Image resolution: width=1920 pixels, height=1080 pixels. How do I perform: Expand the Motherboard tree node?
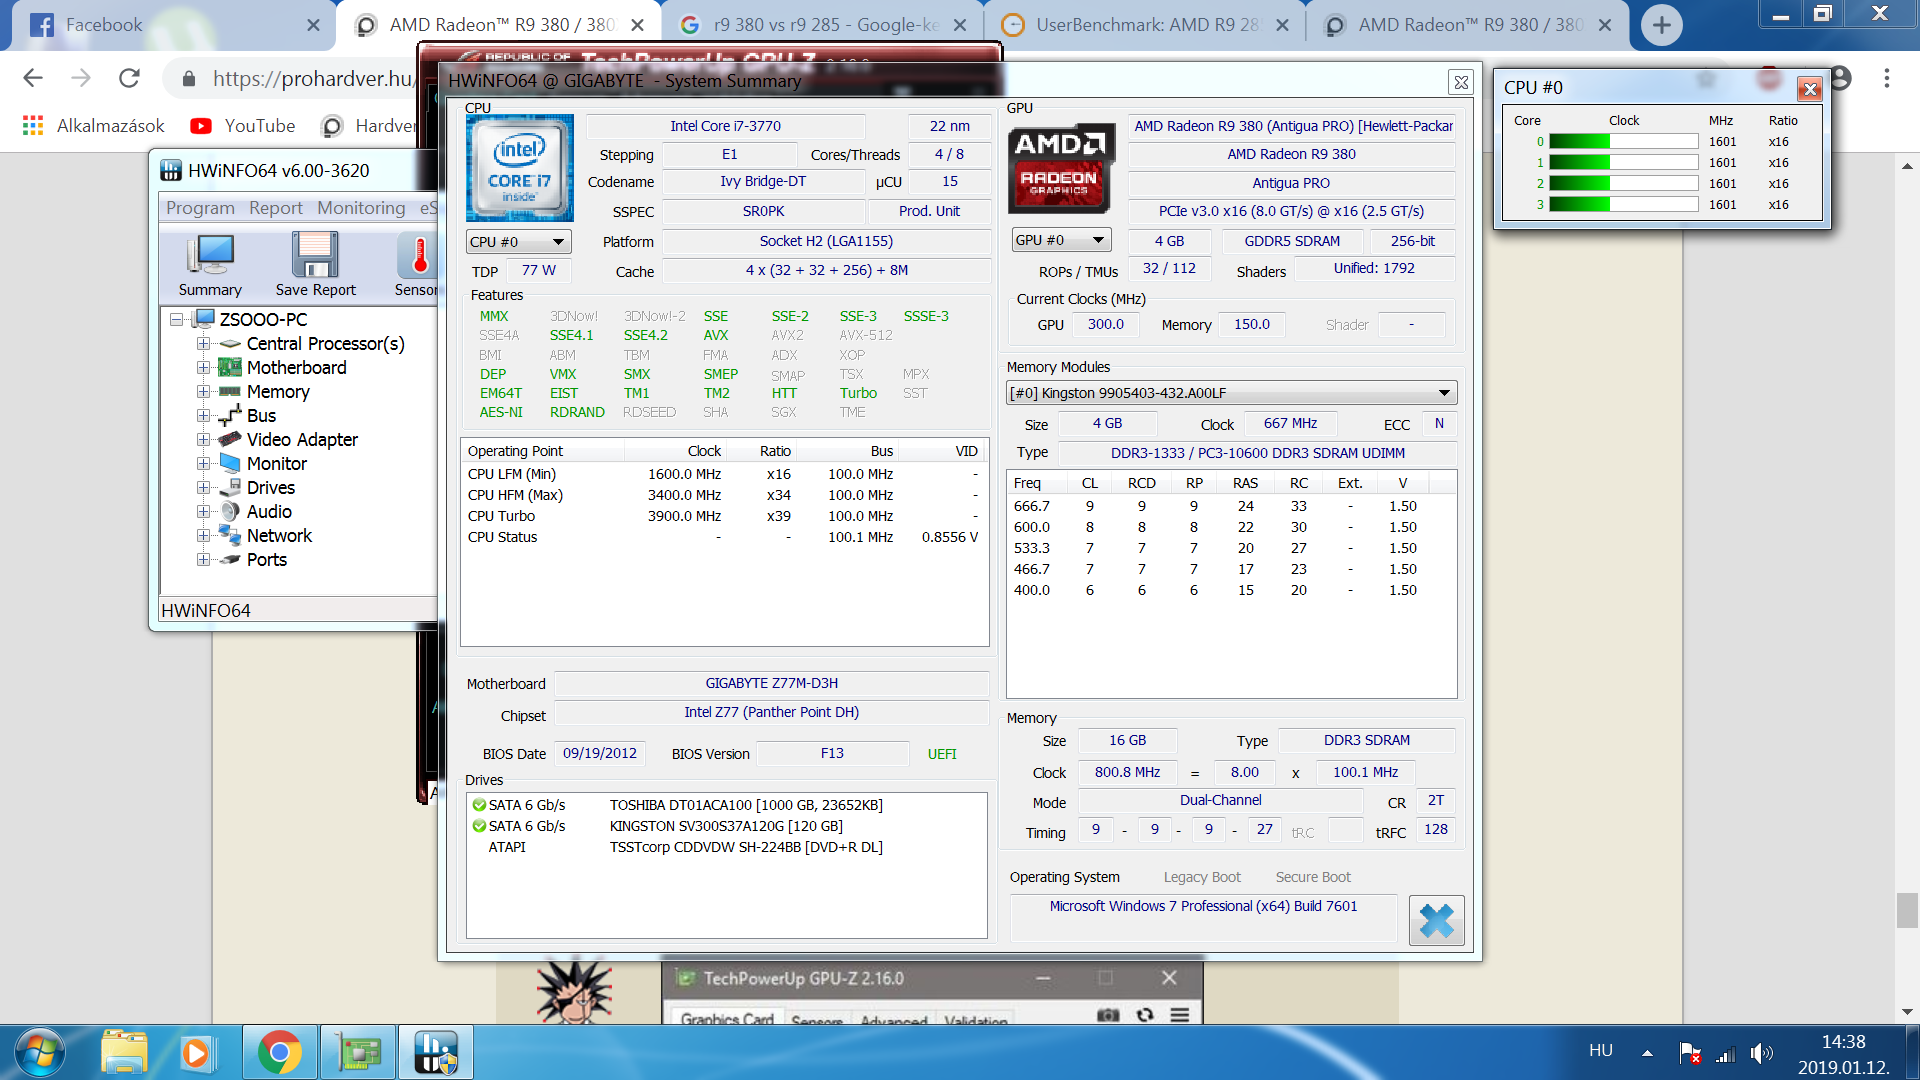click(x=203, y=368)
